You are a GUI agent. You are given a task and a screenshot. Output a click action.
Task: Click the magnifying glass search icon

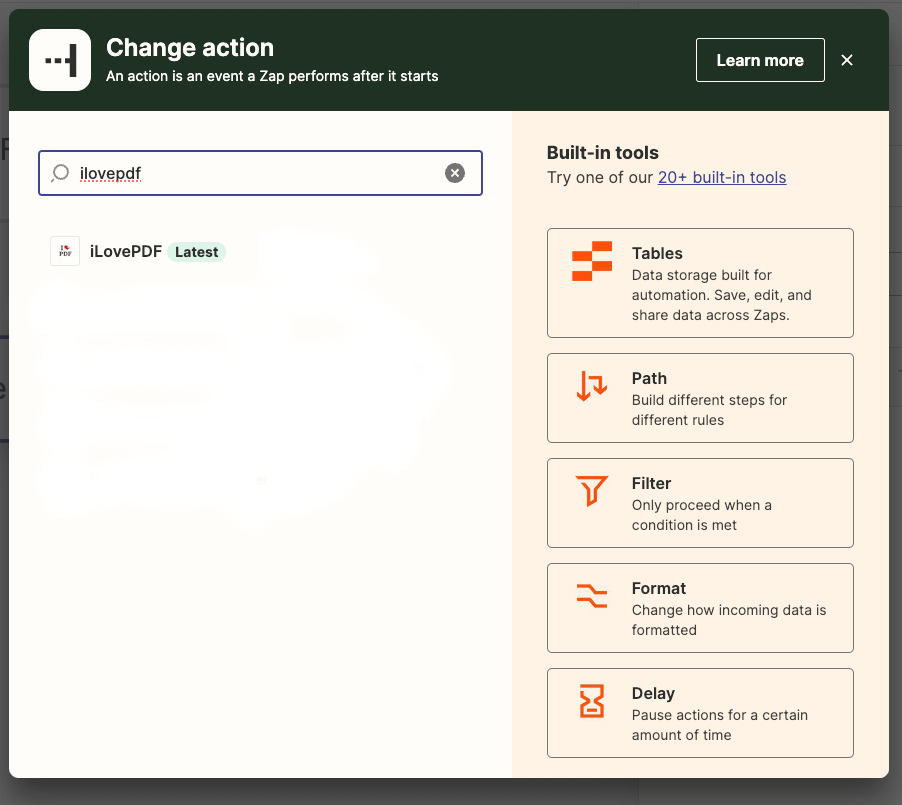(x=60, y=173)
